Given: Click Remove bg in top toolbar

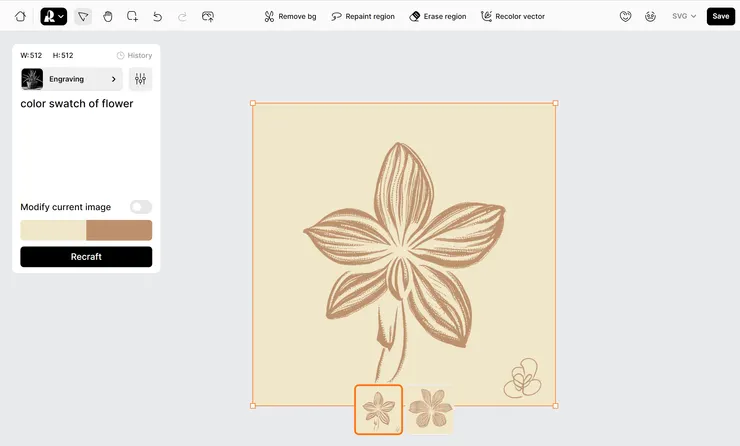Looking at the screenshot, I should click(290, 17).
